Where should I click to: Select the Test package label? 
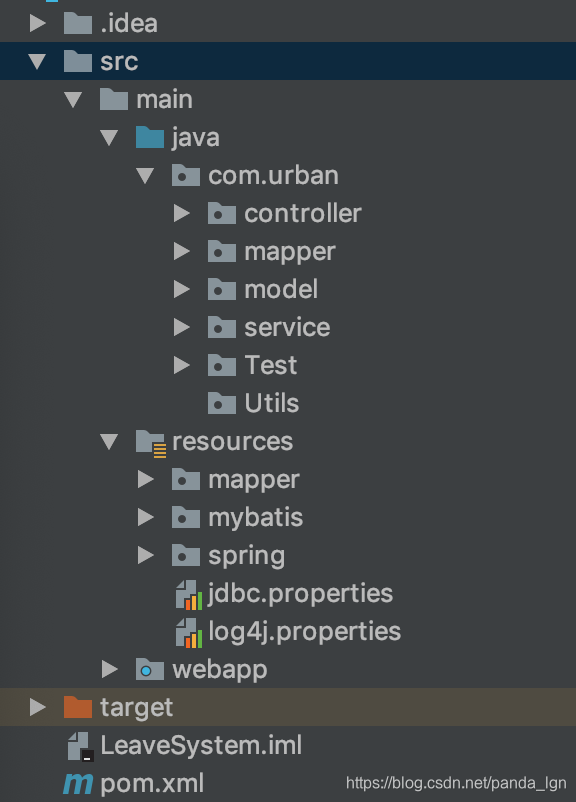[271, 365]
